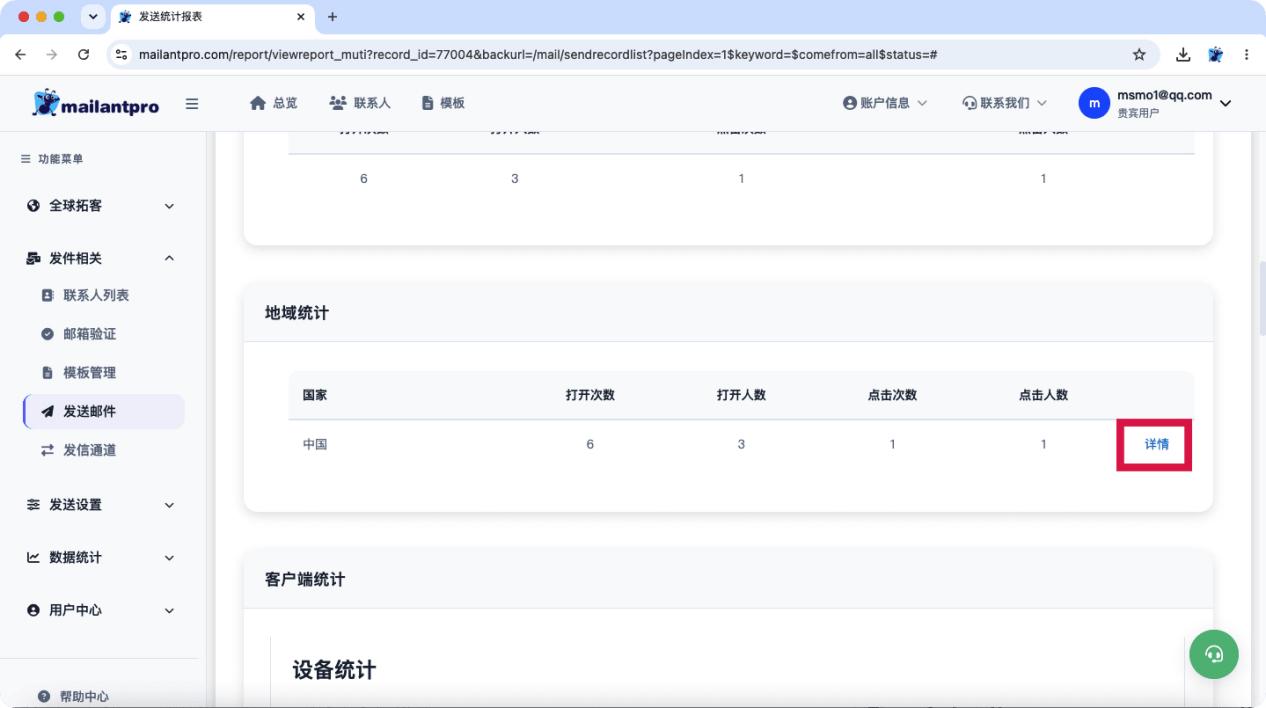The width and height of the screenshot is (1266, 708).
Task: Click the 国家 column header
Action: 315,395
